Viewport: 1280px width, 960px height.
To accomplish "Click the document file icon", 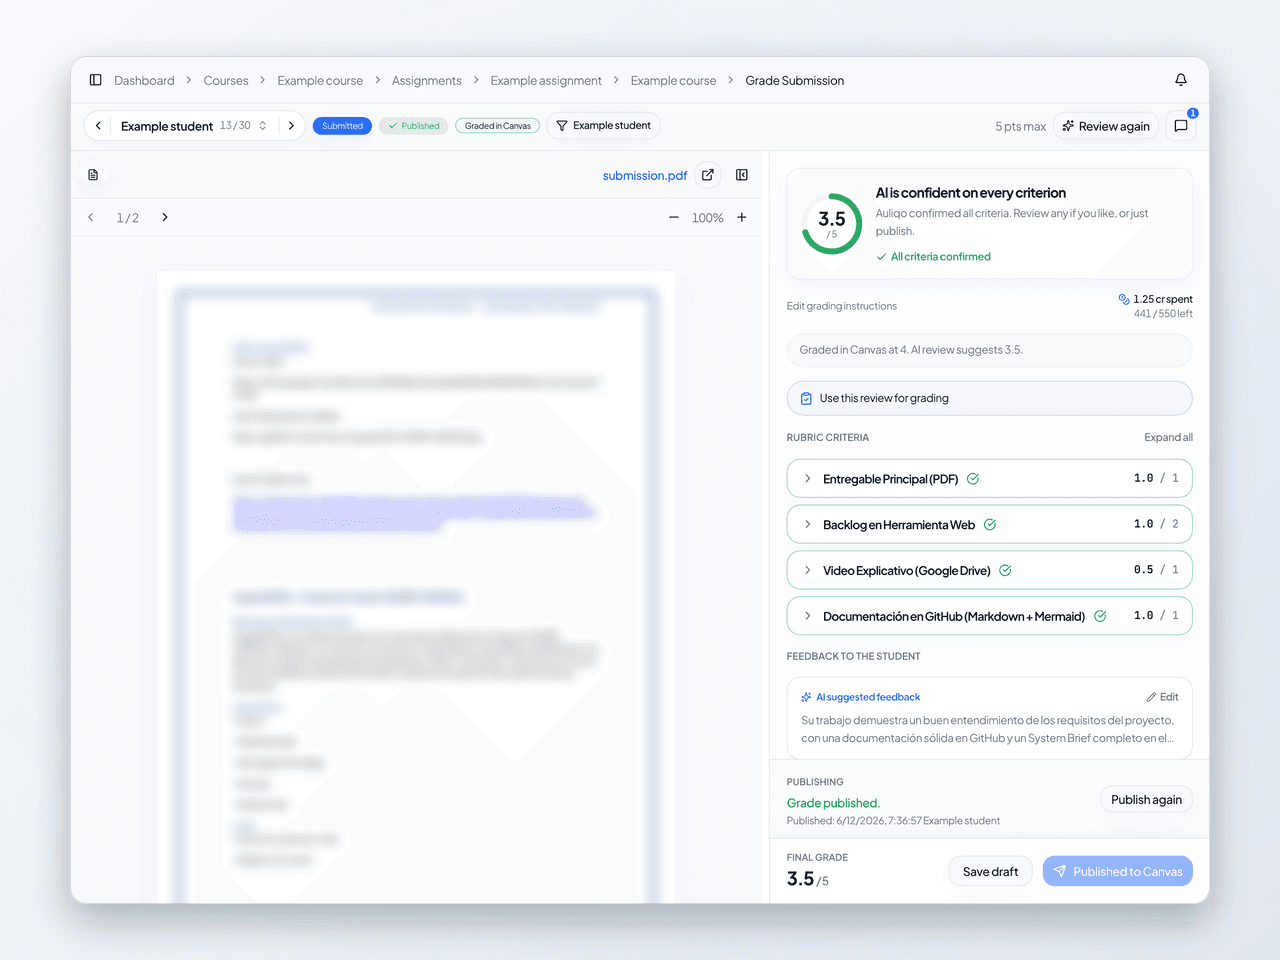I will click(93, 175).
